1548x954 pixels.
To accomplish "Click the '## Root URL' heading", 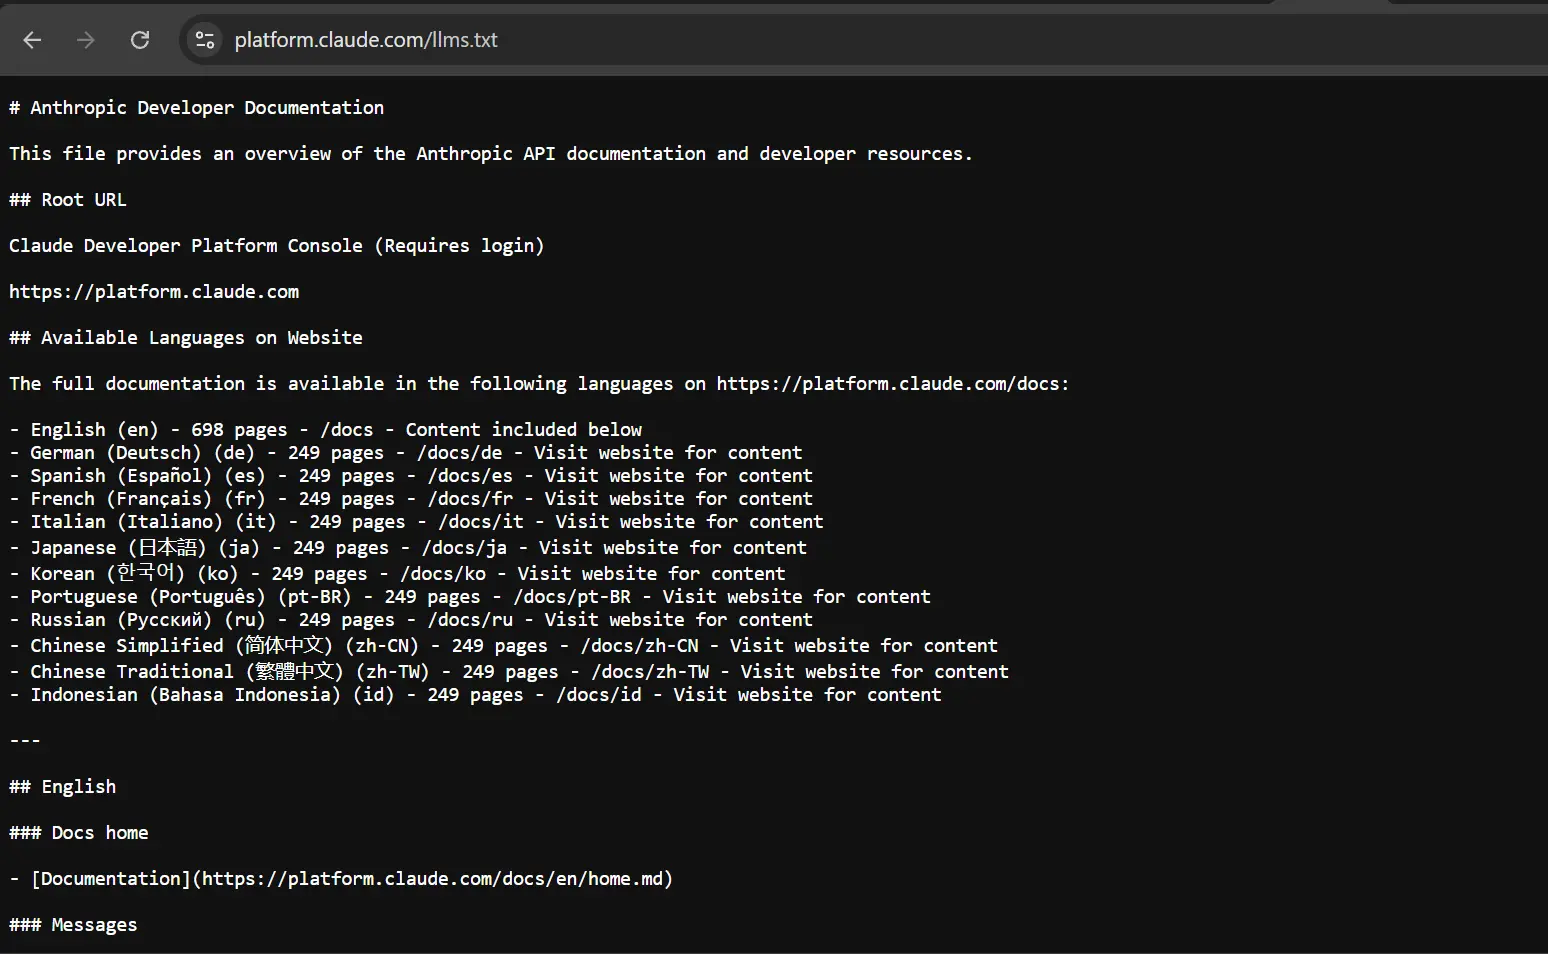I will 68,199.
